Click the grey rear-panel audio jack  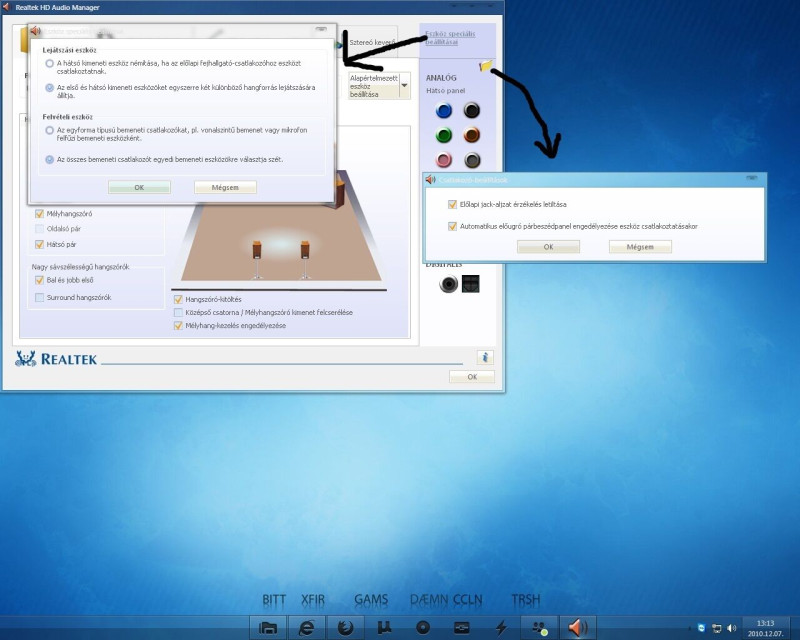(x=472, y=160)
